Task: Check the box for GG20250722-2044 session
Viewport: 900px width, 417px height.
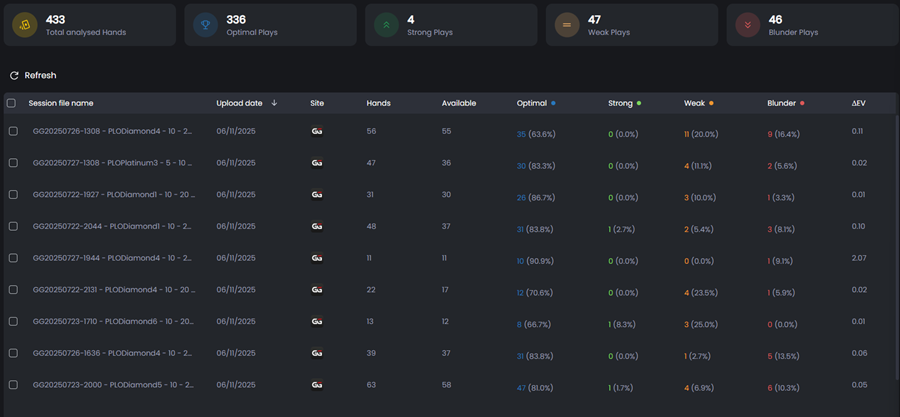Action: click(13, 227)
